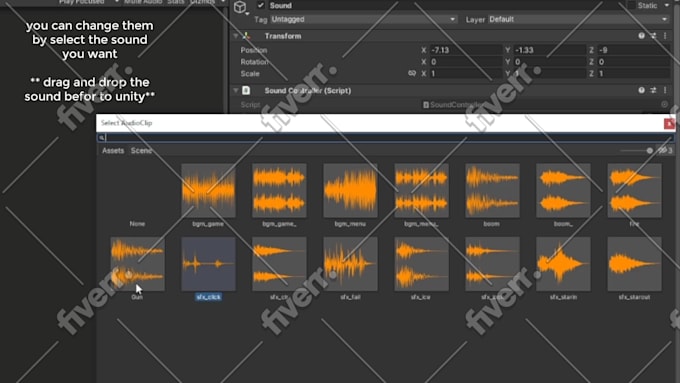Switch to the Scene tab in picker
Viewport: 680px width, 383px height.
[x=141, y=151]
